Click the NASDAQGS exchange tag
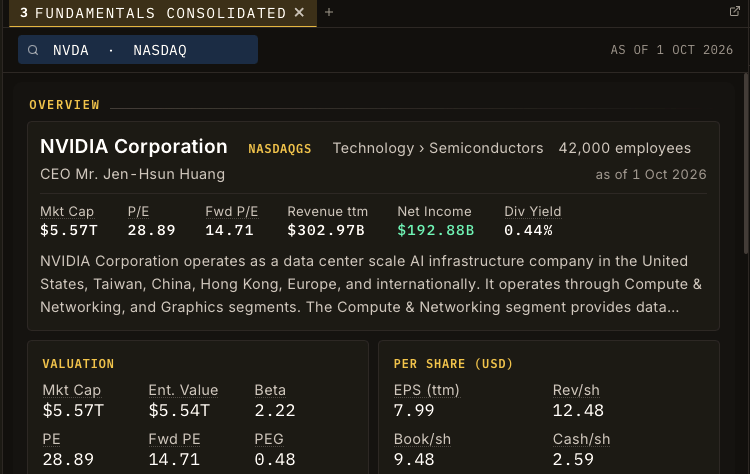Screen dimensions: 750x474 280,149
